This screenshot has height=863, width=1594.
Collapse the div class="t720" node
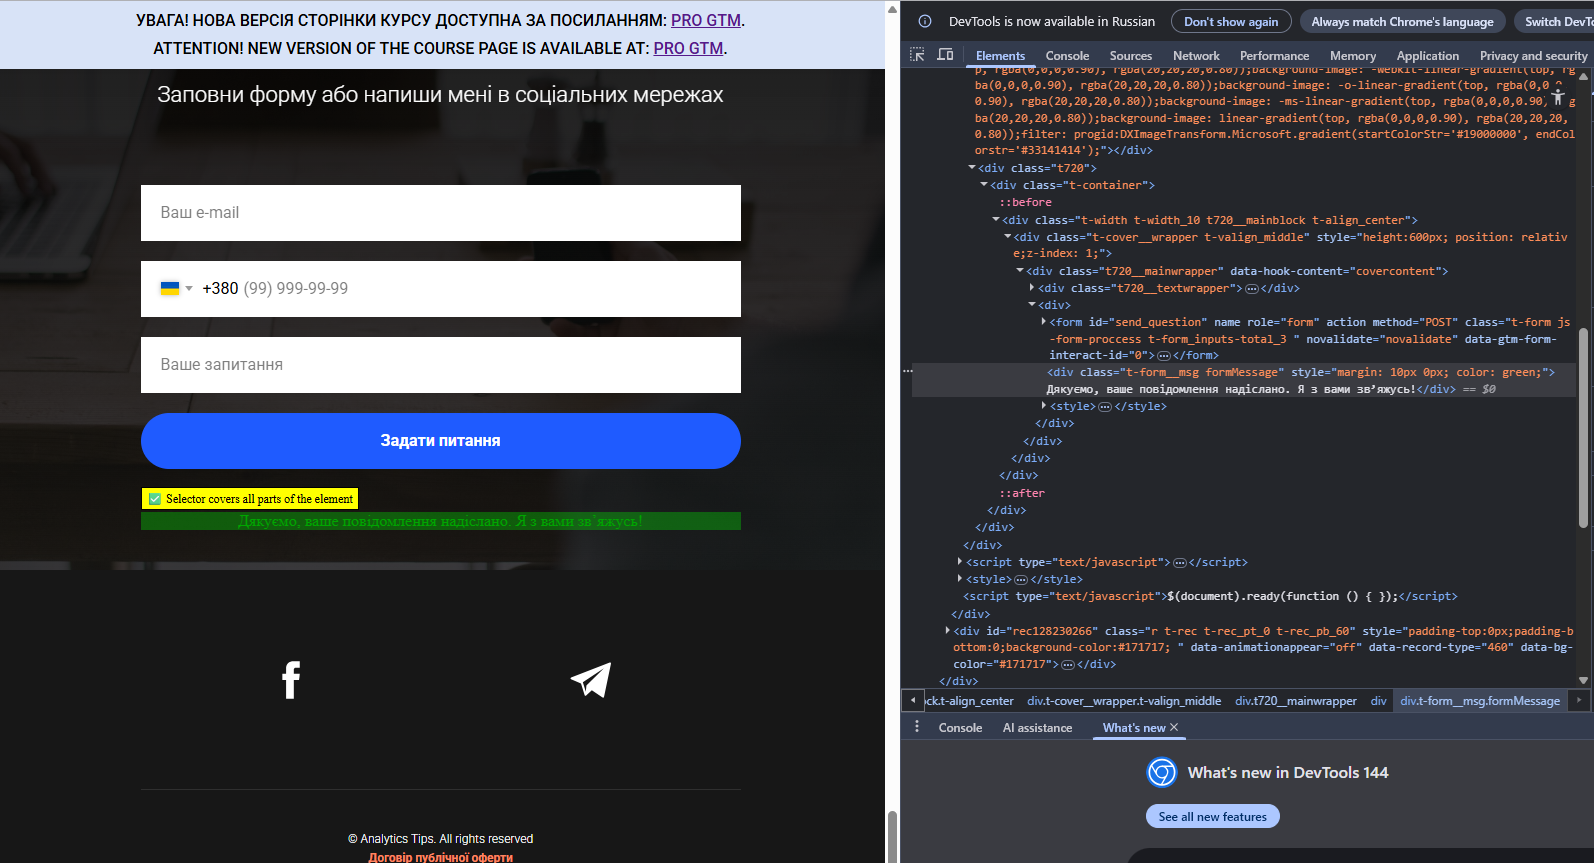(x=972, y=168)
